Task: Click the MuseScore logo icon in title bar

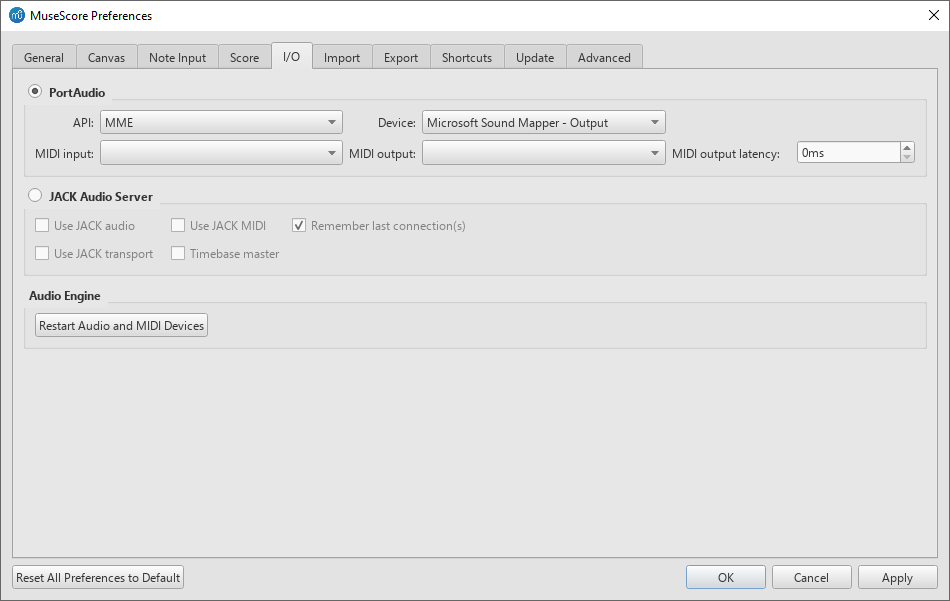Action: (x=16, y=16)
